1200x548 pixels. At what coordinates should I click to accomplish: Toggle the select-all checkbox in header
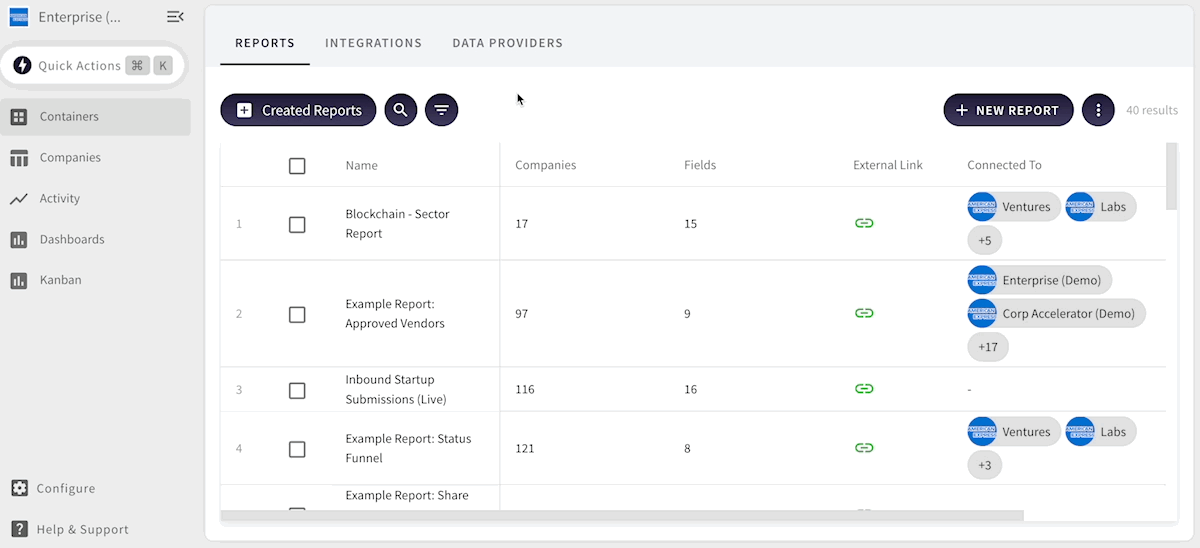(297, 166)
